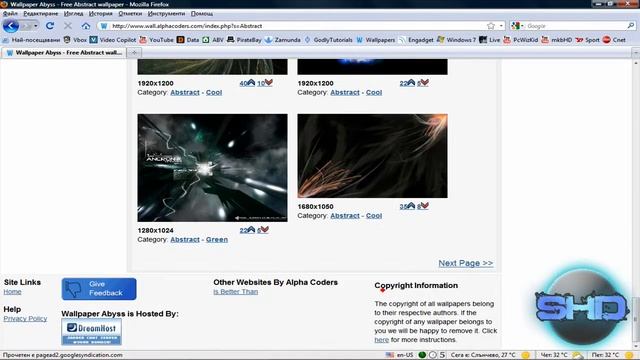The width and height of the screenshot is (640, 360).
Task: Go to Next Page >>
Action: pos(466,263)
